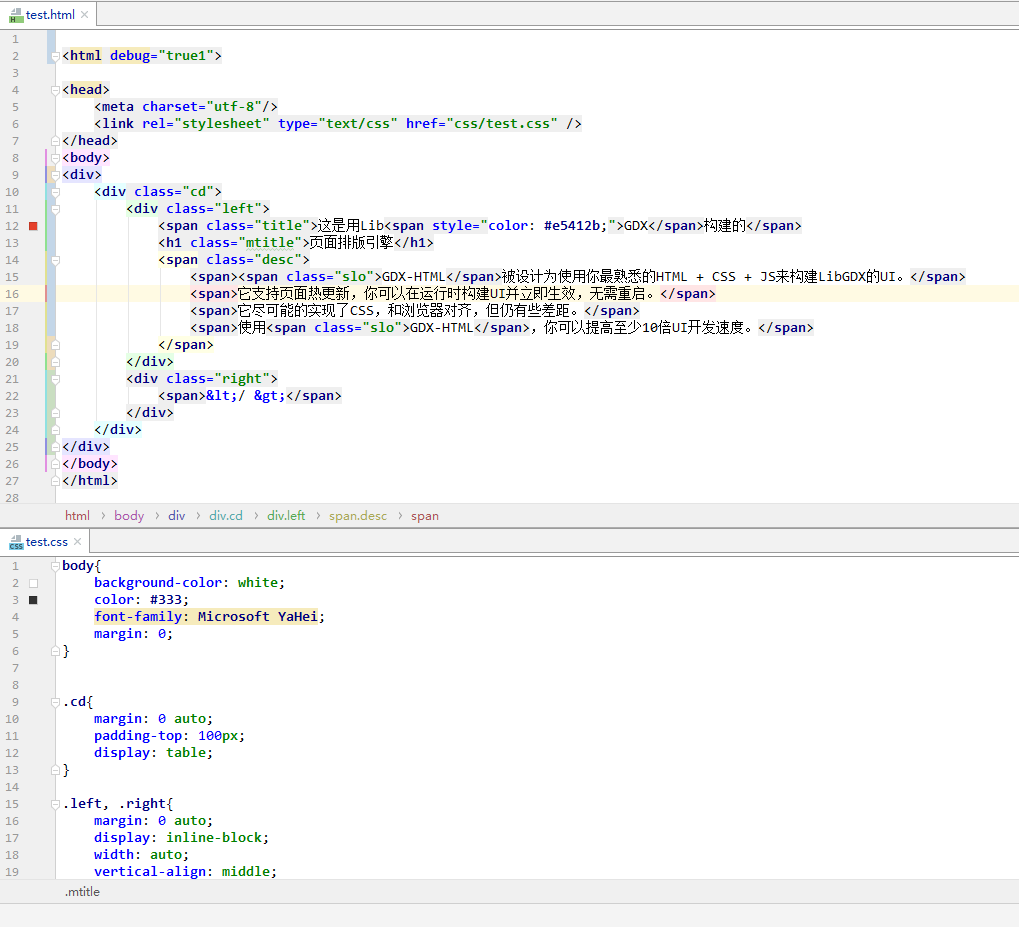1019x927 pixels.
Task: Close the test.html editor tab
Action: (x=84, y=15)
